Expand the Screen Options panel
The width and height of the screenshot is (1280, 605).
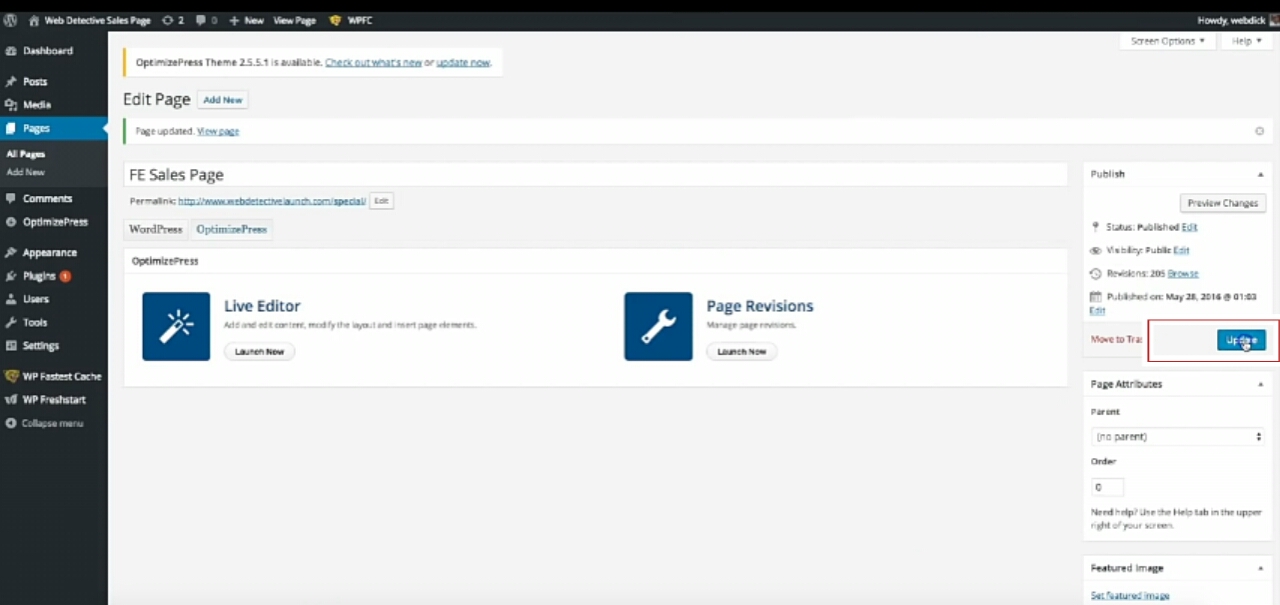(1167, 41)
